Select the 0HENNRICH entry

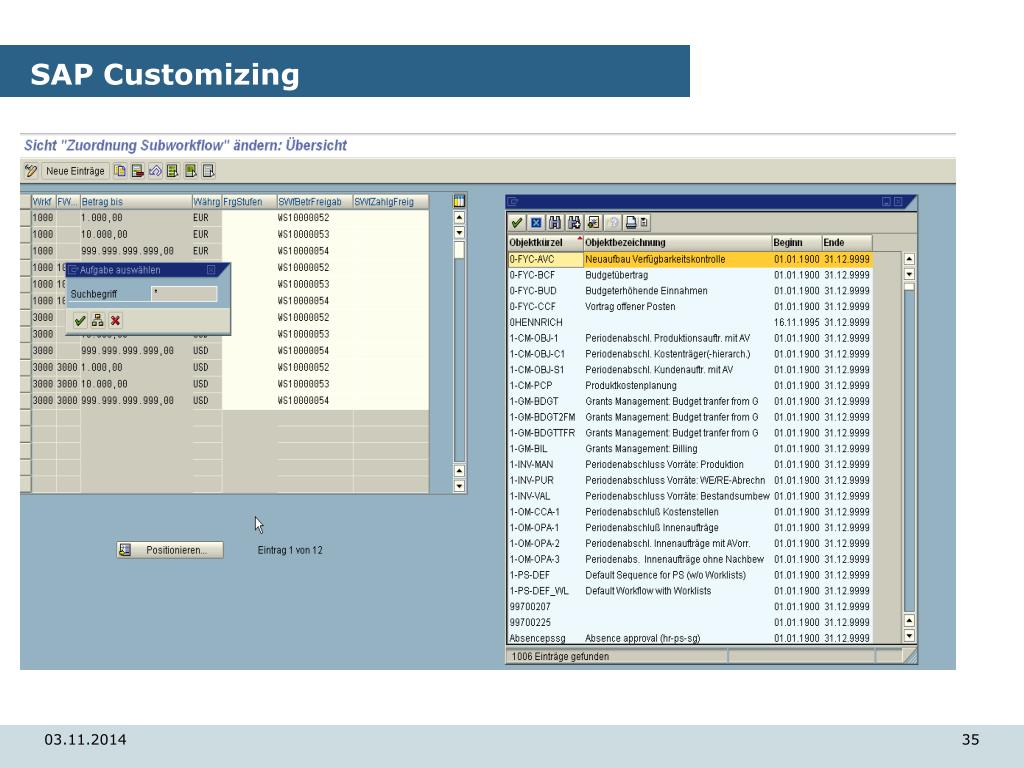(x=690, y=323)
